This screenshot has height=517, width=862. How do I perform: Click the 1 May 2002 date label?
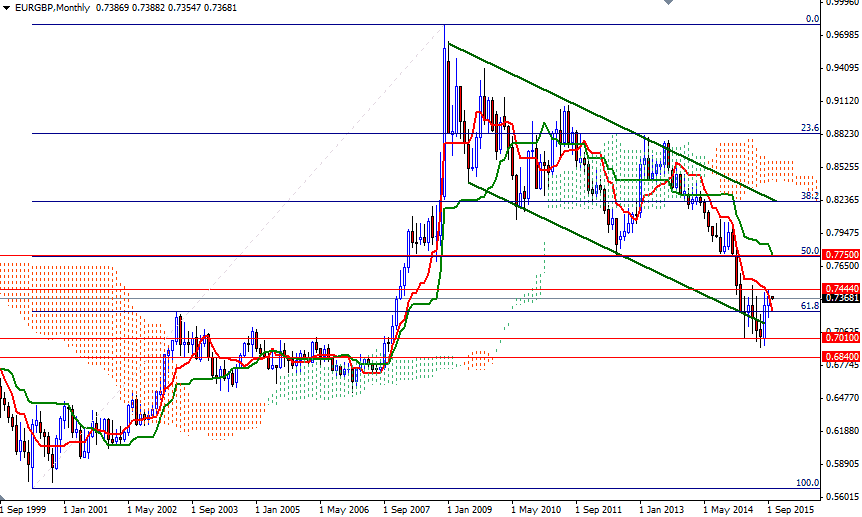coord(152,510)
